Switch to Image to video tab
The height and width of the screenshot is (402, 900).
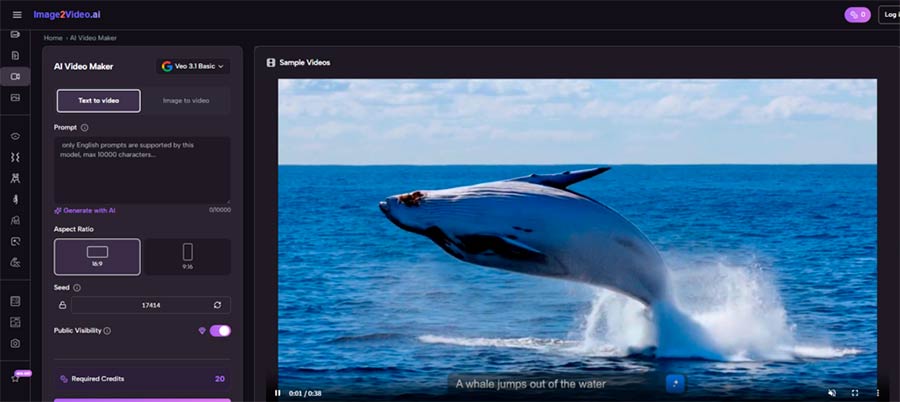(x=186, y=101)
